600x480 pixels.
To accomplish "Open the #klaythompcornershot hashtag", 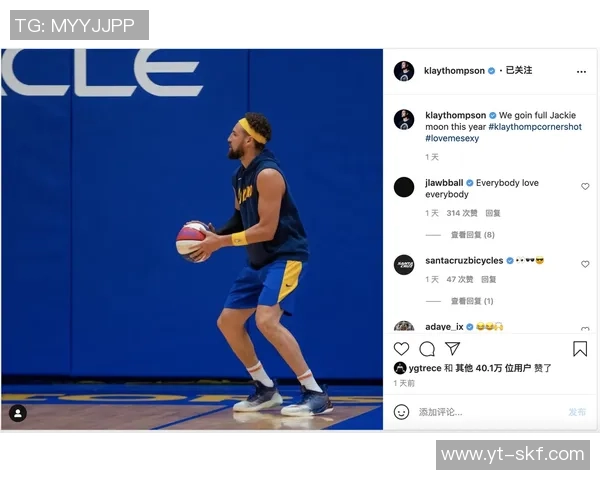I will [535, 127].
